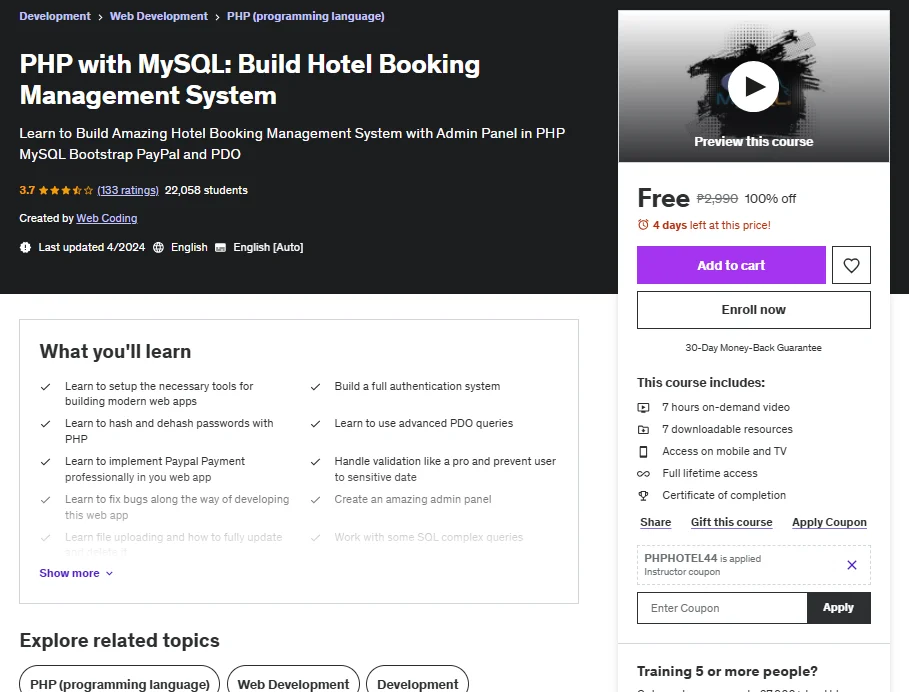This screenshot has height=692, width=909.
Task: Click checkmark beside Learn to hash and dehash passwords
Action: (45, 424)
